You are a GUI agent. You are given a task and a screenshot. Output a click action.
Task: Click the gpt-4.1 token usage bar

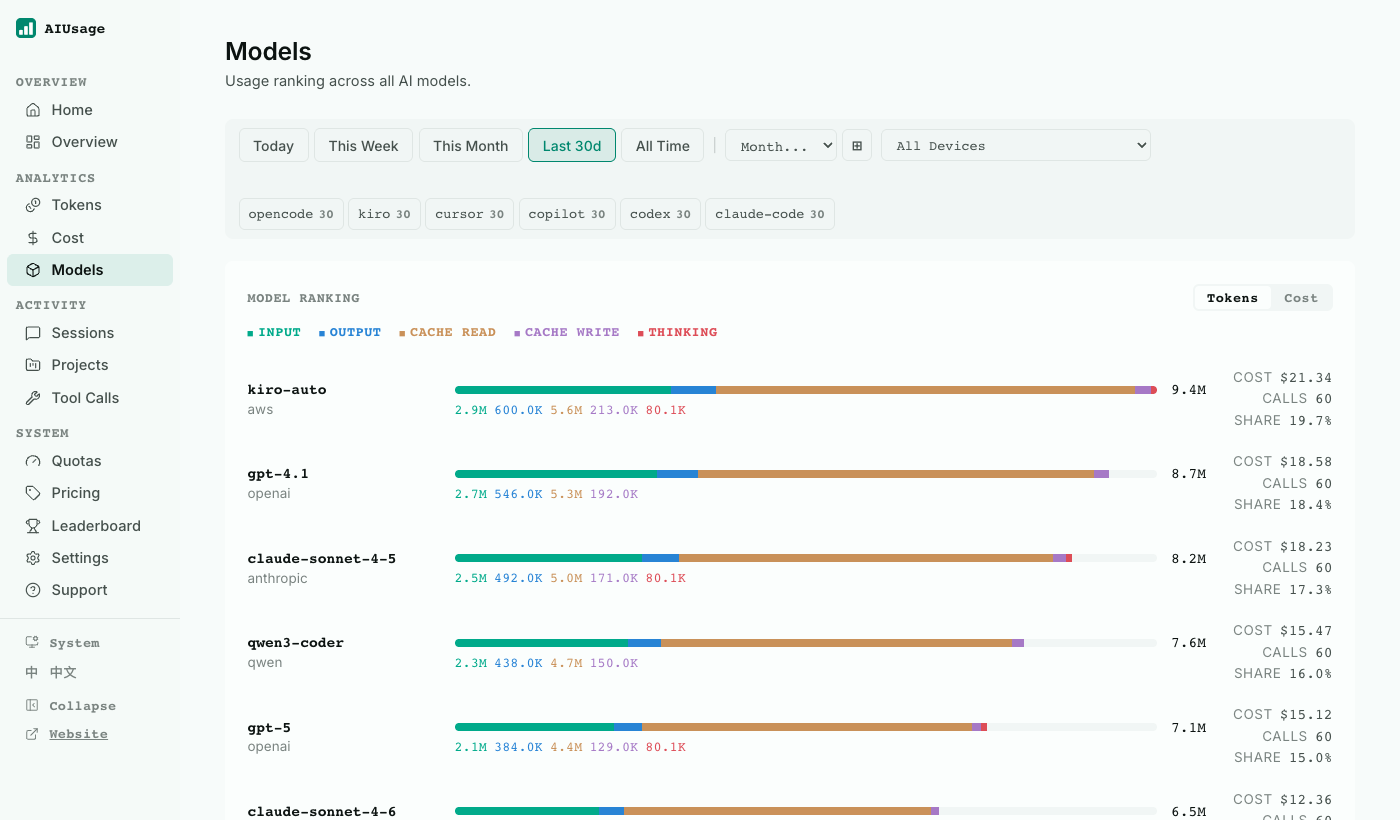tap(806, 474)
